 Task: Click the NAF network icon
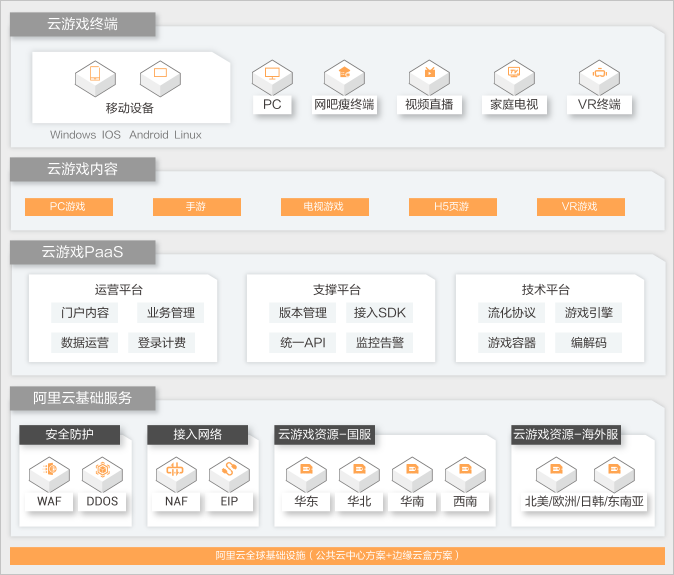coord(176,475)
